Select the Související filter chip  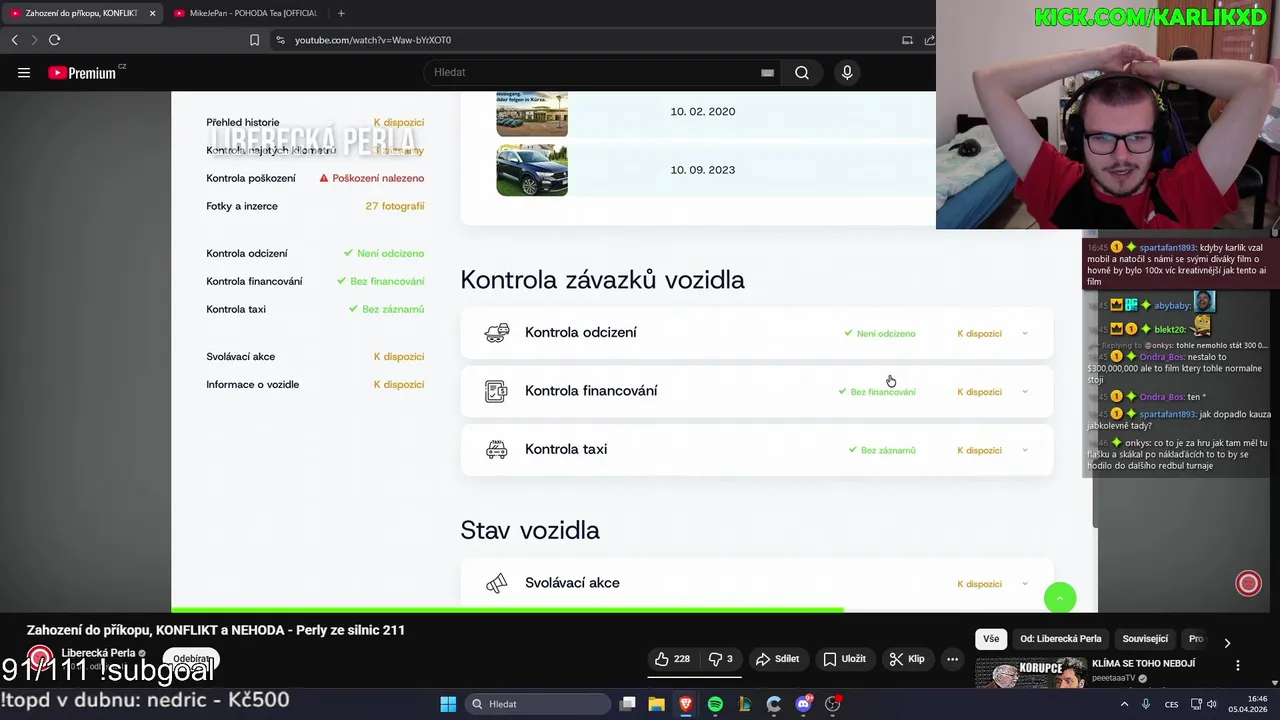pyautogui.click(x=1145, y=639)
